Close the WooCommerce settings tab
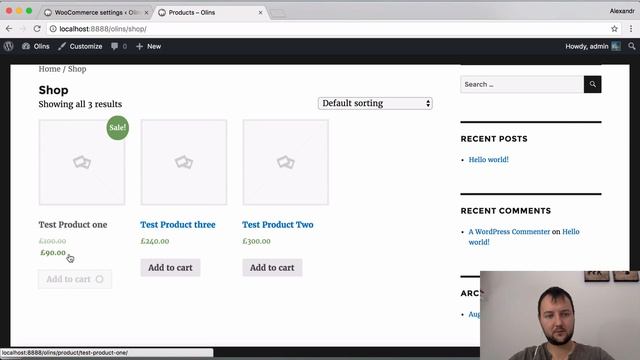 (x=147, y=13)
